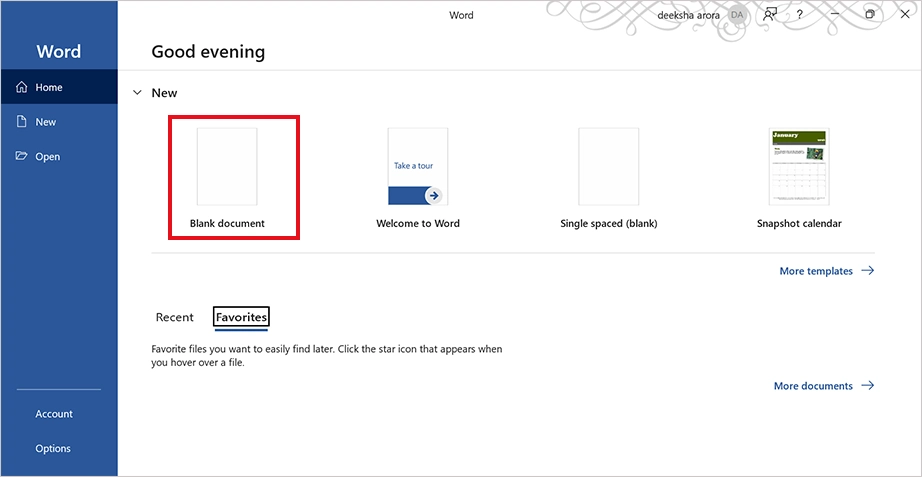Click the DA profile avatar
The width and height of the screenshot is (922, 477).
point(737,15)
